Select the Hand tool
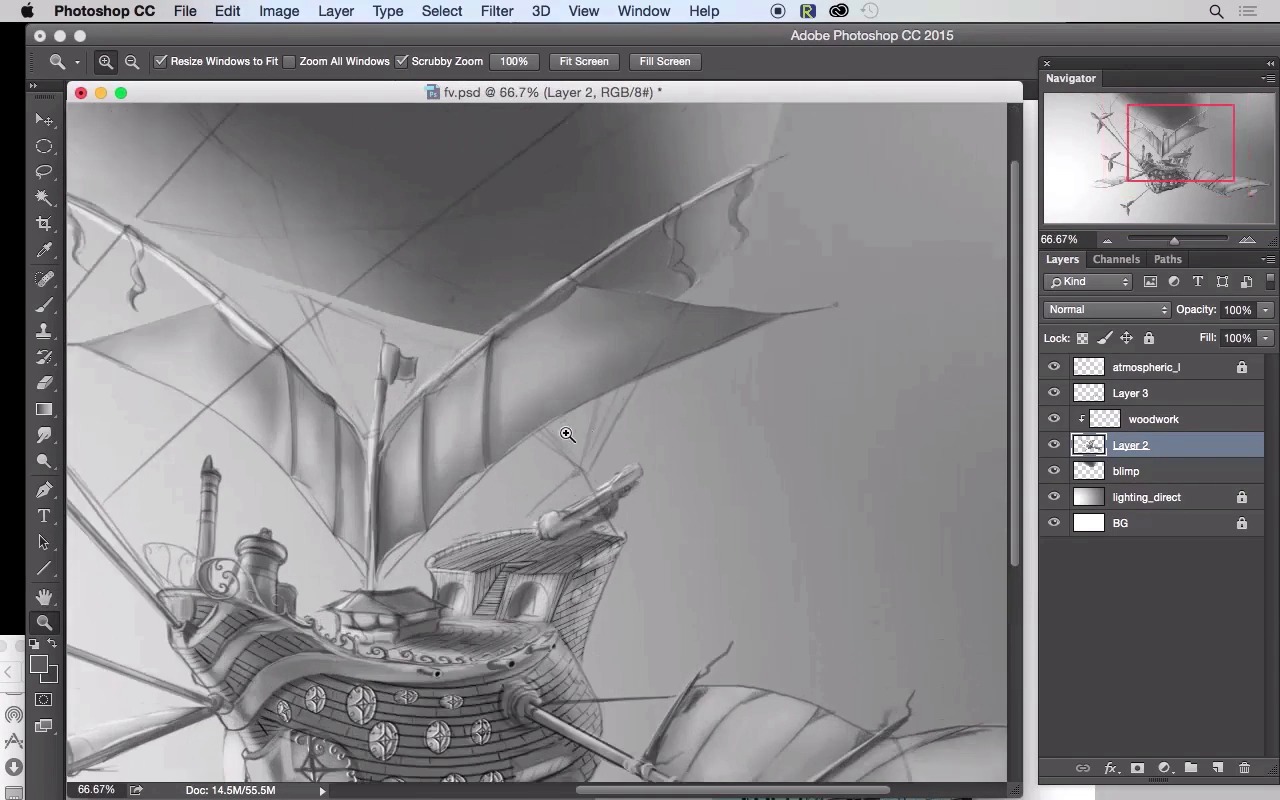 point(44,597)
